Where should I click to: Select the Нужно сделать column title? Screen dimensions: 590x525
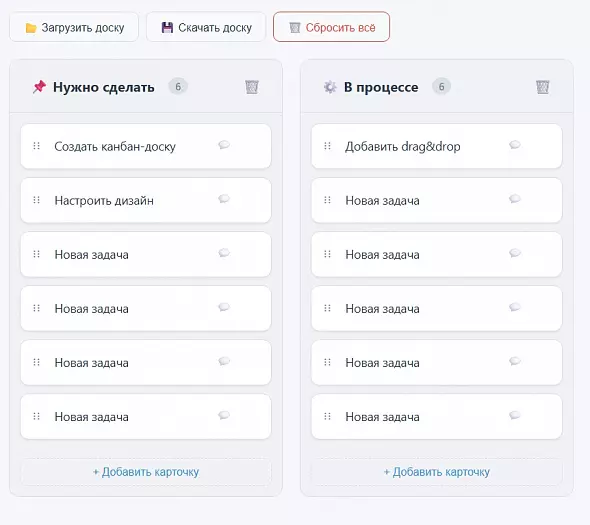(x=104, y=87)
